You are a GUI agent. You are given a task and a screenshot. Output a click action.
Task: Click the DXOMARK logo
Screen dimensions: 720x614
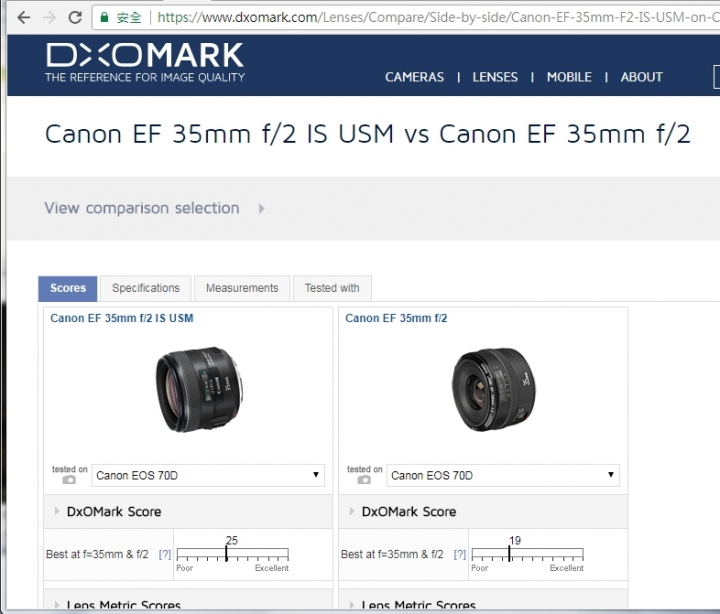tap(145, 62)
